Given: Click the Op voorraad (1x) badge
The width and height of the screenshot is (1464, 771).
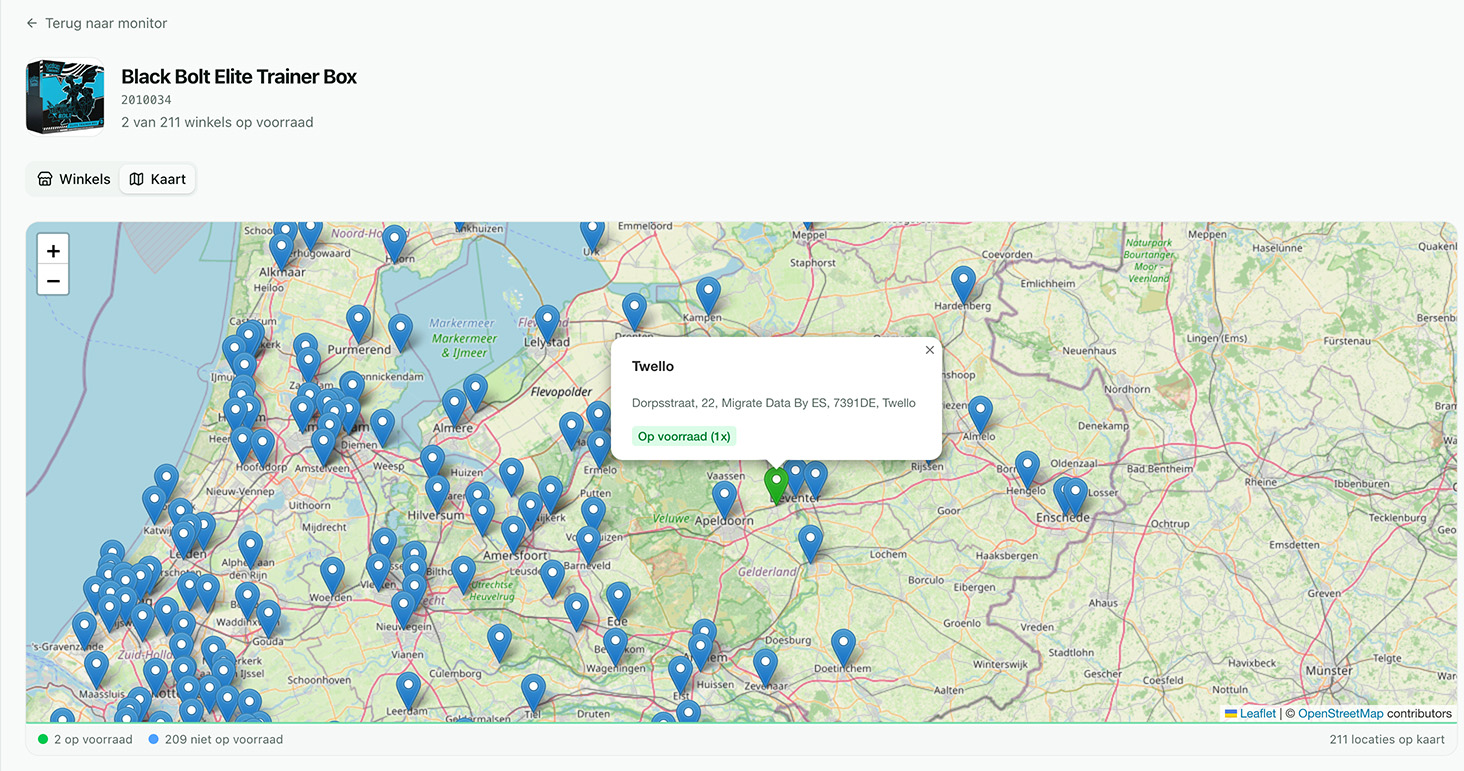Looking at the screenshot, I should click(x=684, y=437).
